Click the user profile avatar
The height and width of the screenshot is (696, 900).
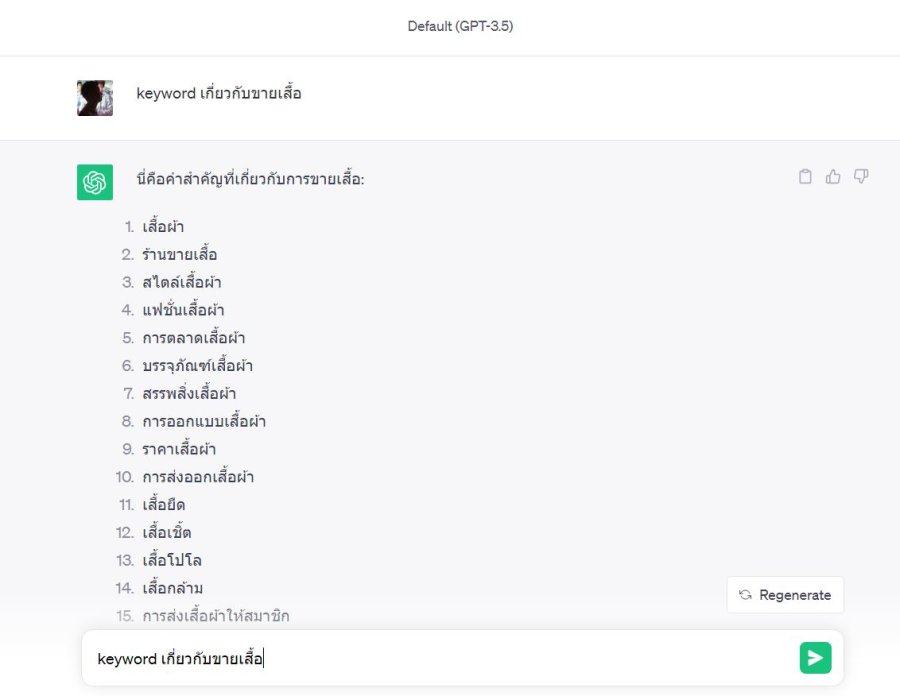click(x=95, y=98)
